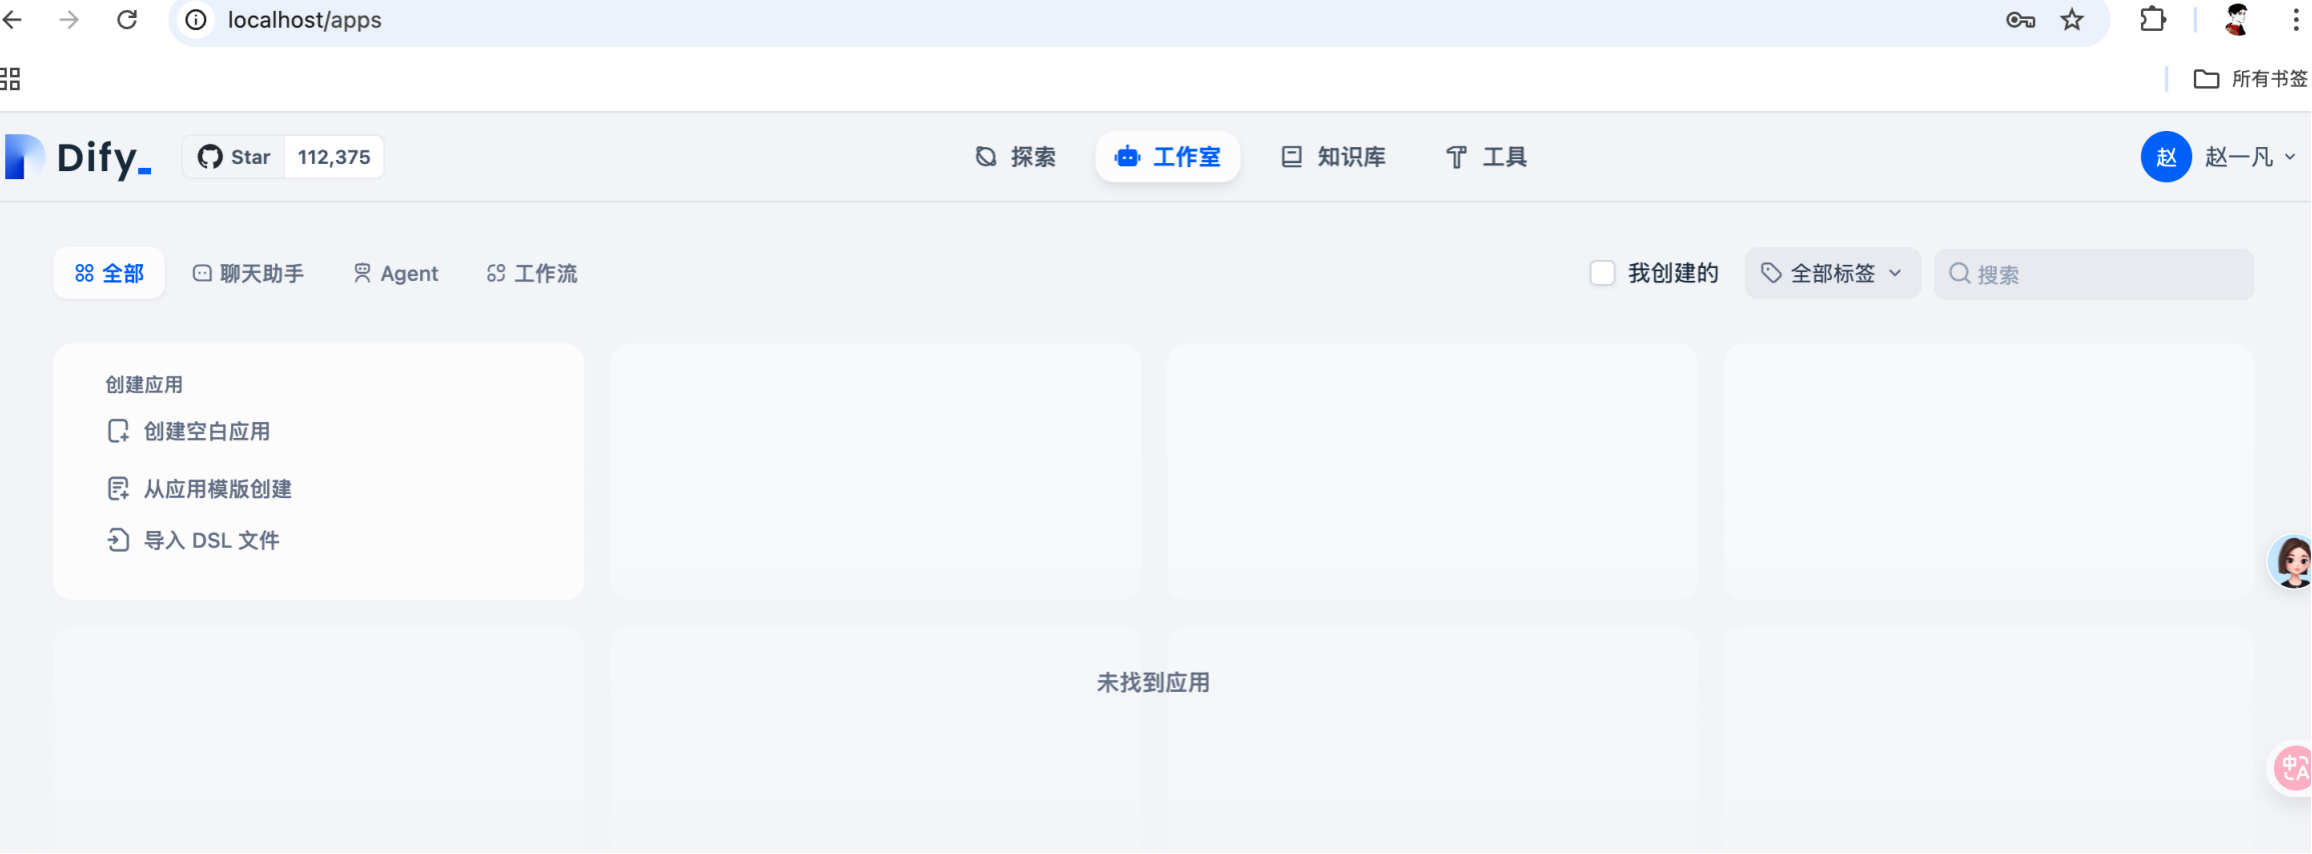Open the browser extensions puzzle icon
Image resolution: width=2312 pixels, height=854 pixels.
point(2152,20)
